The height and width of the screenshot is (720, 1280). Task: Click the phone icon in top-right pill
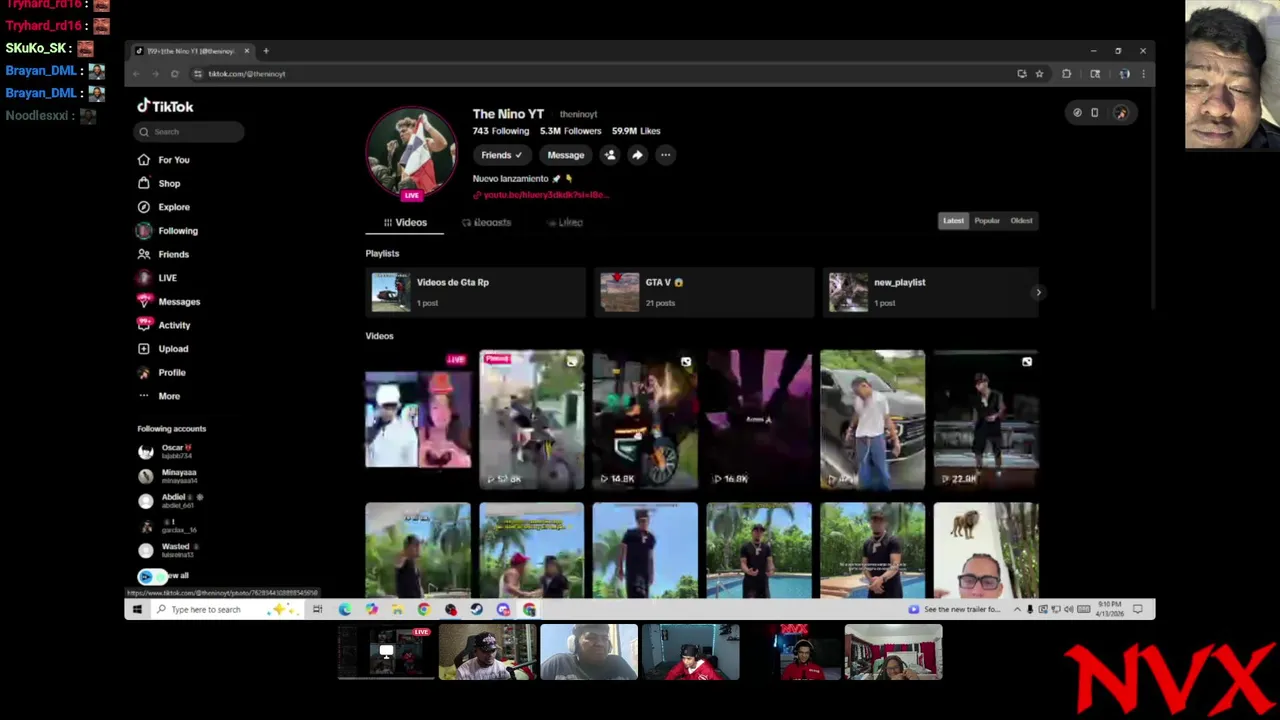(1094, 113)
